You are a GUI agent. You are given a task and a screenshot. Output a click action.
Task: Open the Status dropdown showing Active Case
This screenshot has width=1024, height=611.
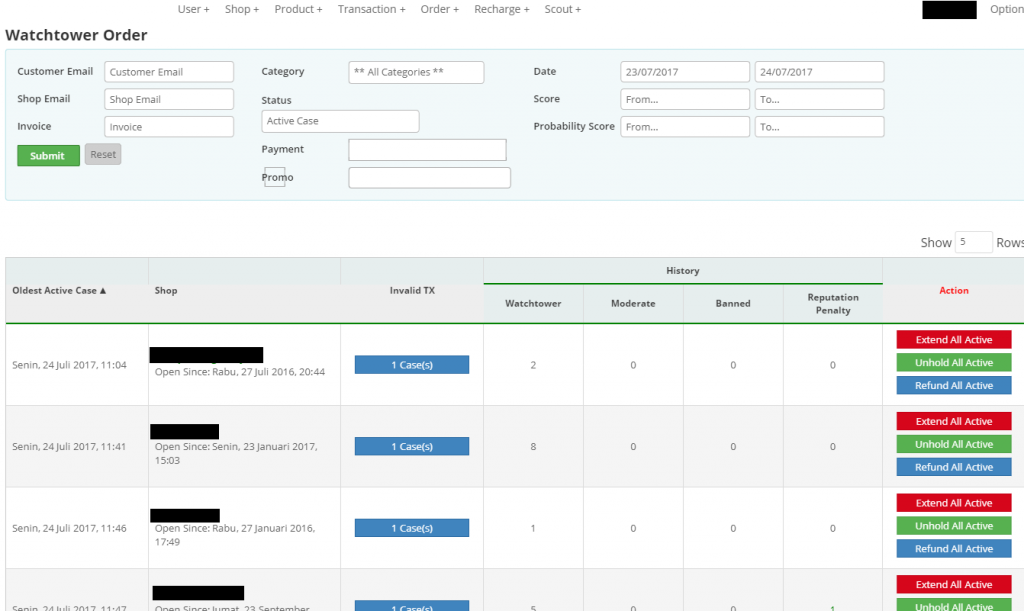[340, 121]
